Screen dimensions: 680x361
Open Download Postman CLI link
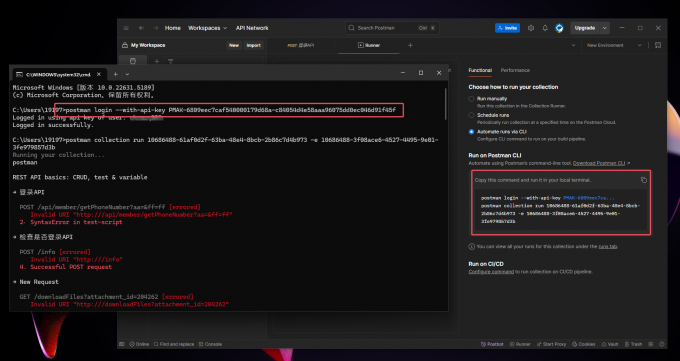point(599,163)
